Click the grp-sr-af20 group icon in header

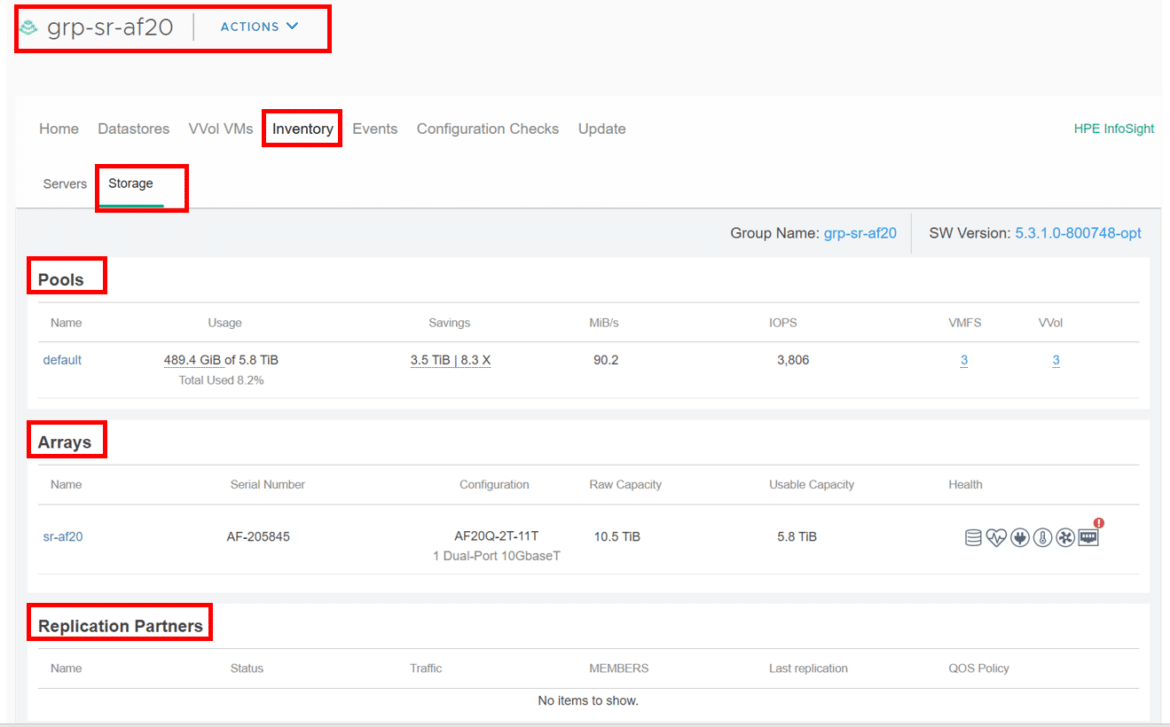28,28
